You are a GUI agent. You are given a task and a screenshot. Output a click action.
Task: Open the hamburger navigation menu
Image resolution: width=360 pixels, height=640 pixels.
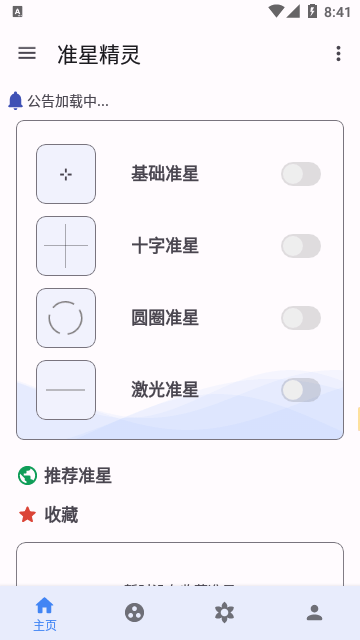pos(27,53)
